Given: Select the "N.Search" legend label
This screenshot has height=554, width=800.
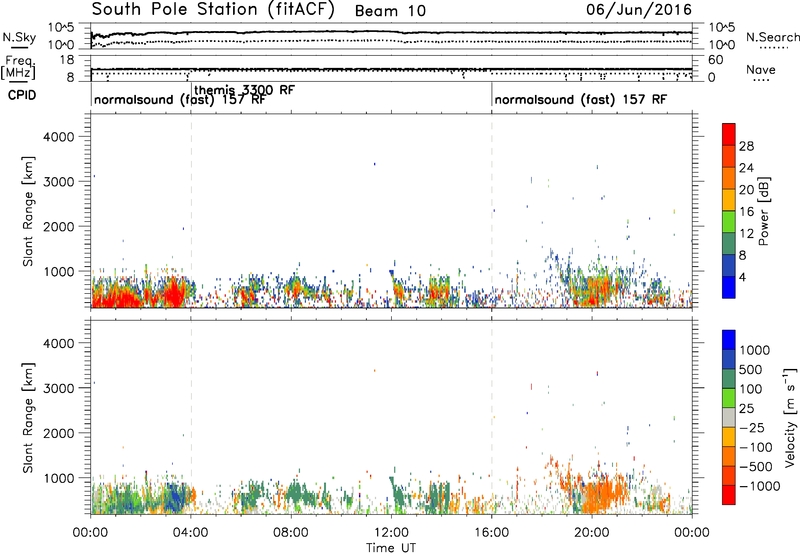Looking at the screenshot, I should click(772, 37).
